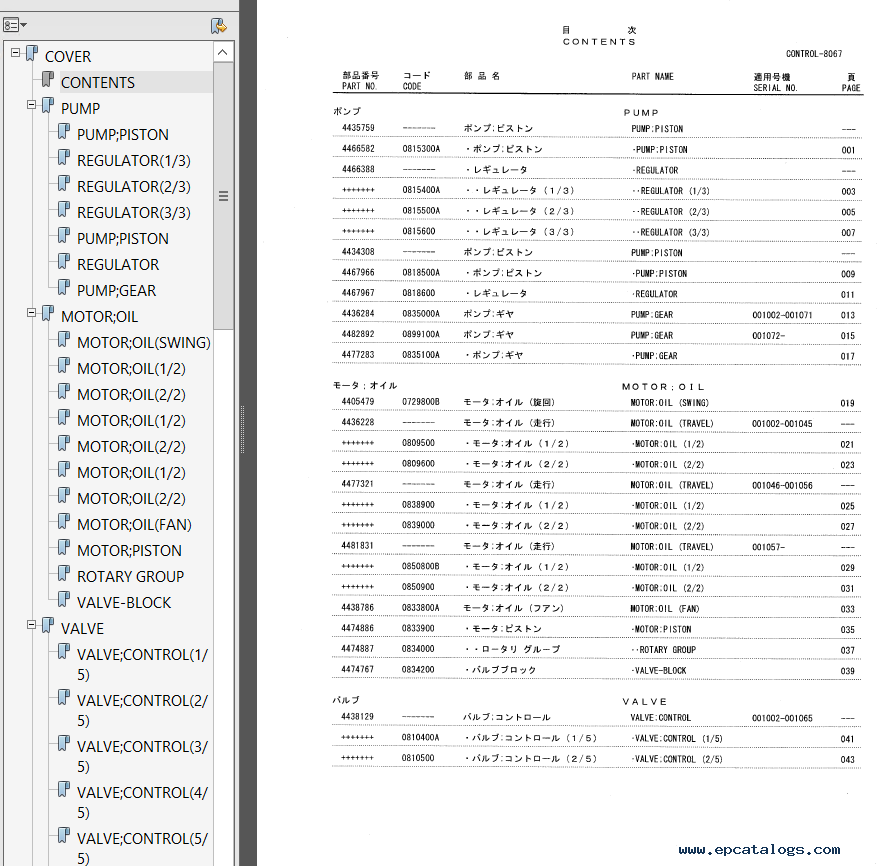Click the MOTOR:OIL (FAN) part name

tap(664, 609)
